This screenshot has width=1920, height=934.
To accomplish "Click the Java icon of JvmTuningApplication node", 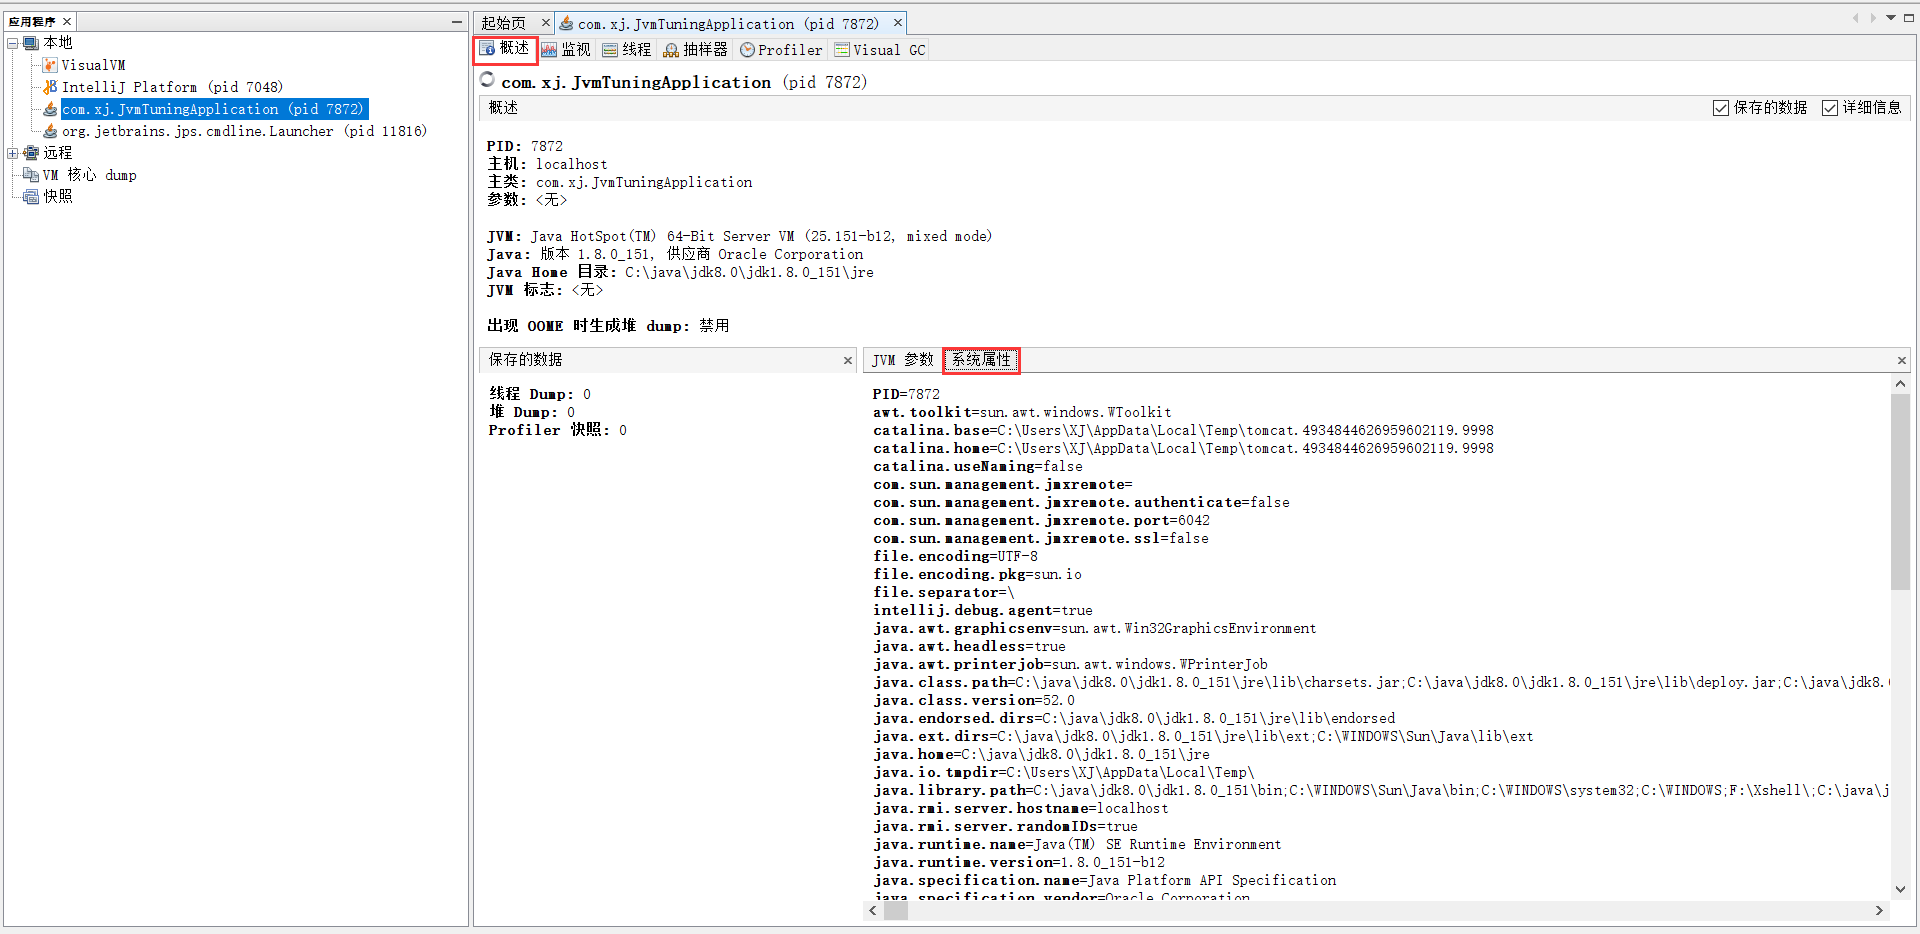I will [50, 109].
